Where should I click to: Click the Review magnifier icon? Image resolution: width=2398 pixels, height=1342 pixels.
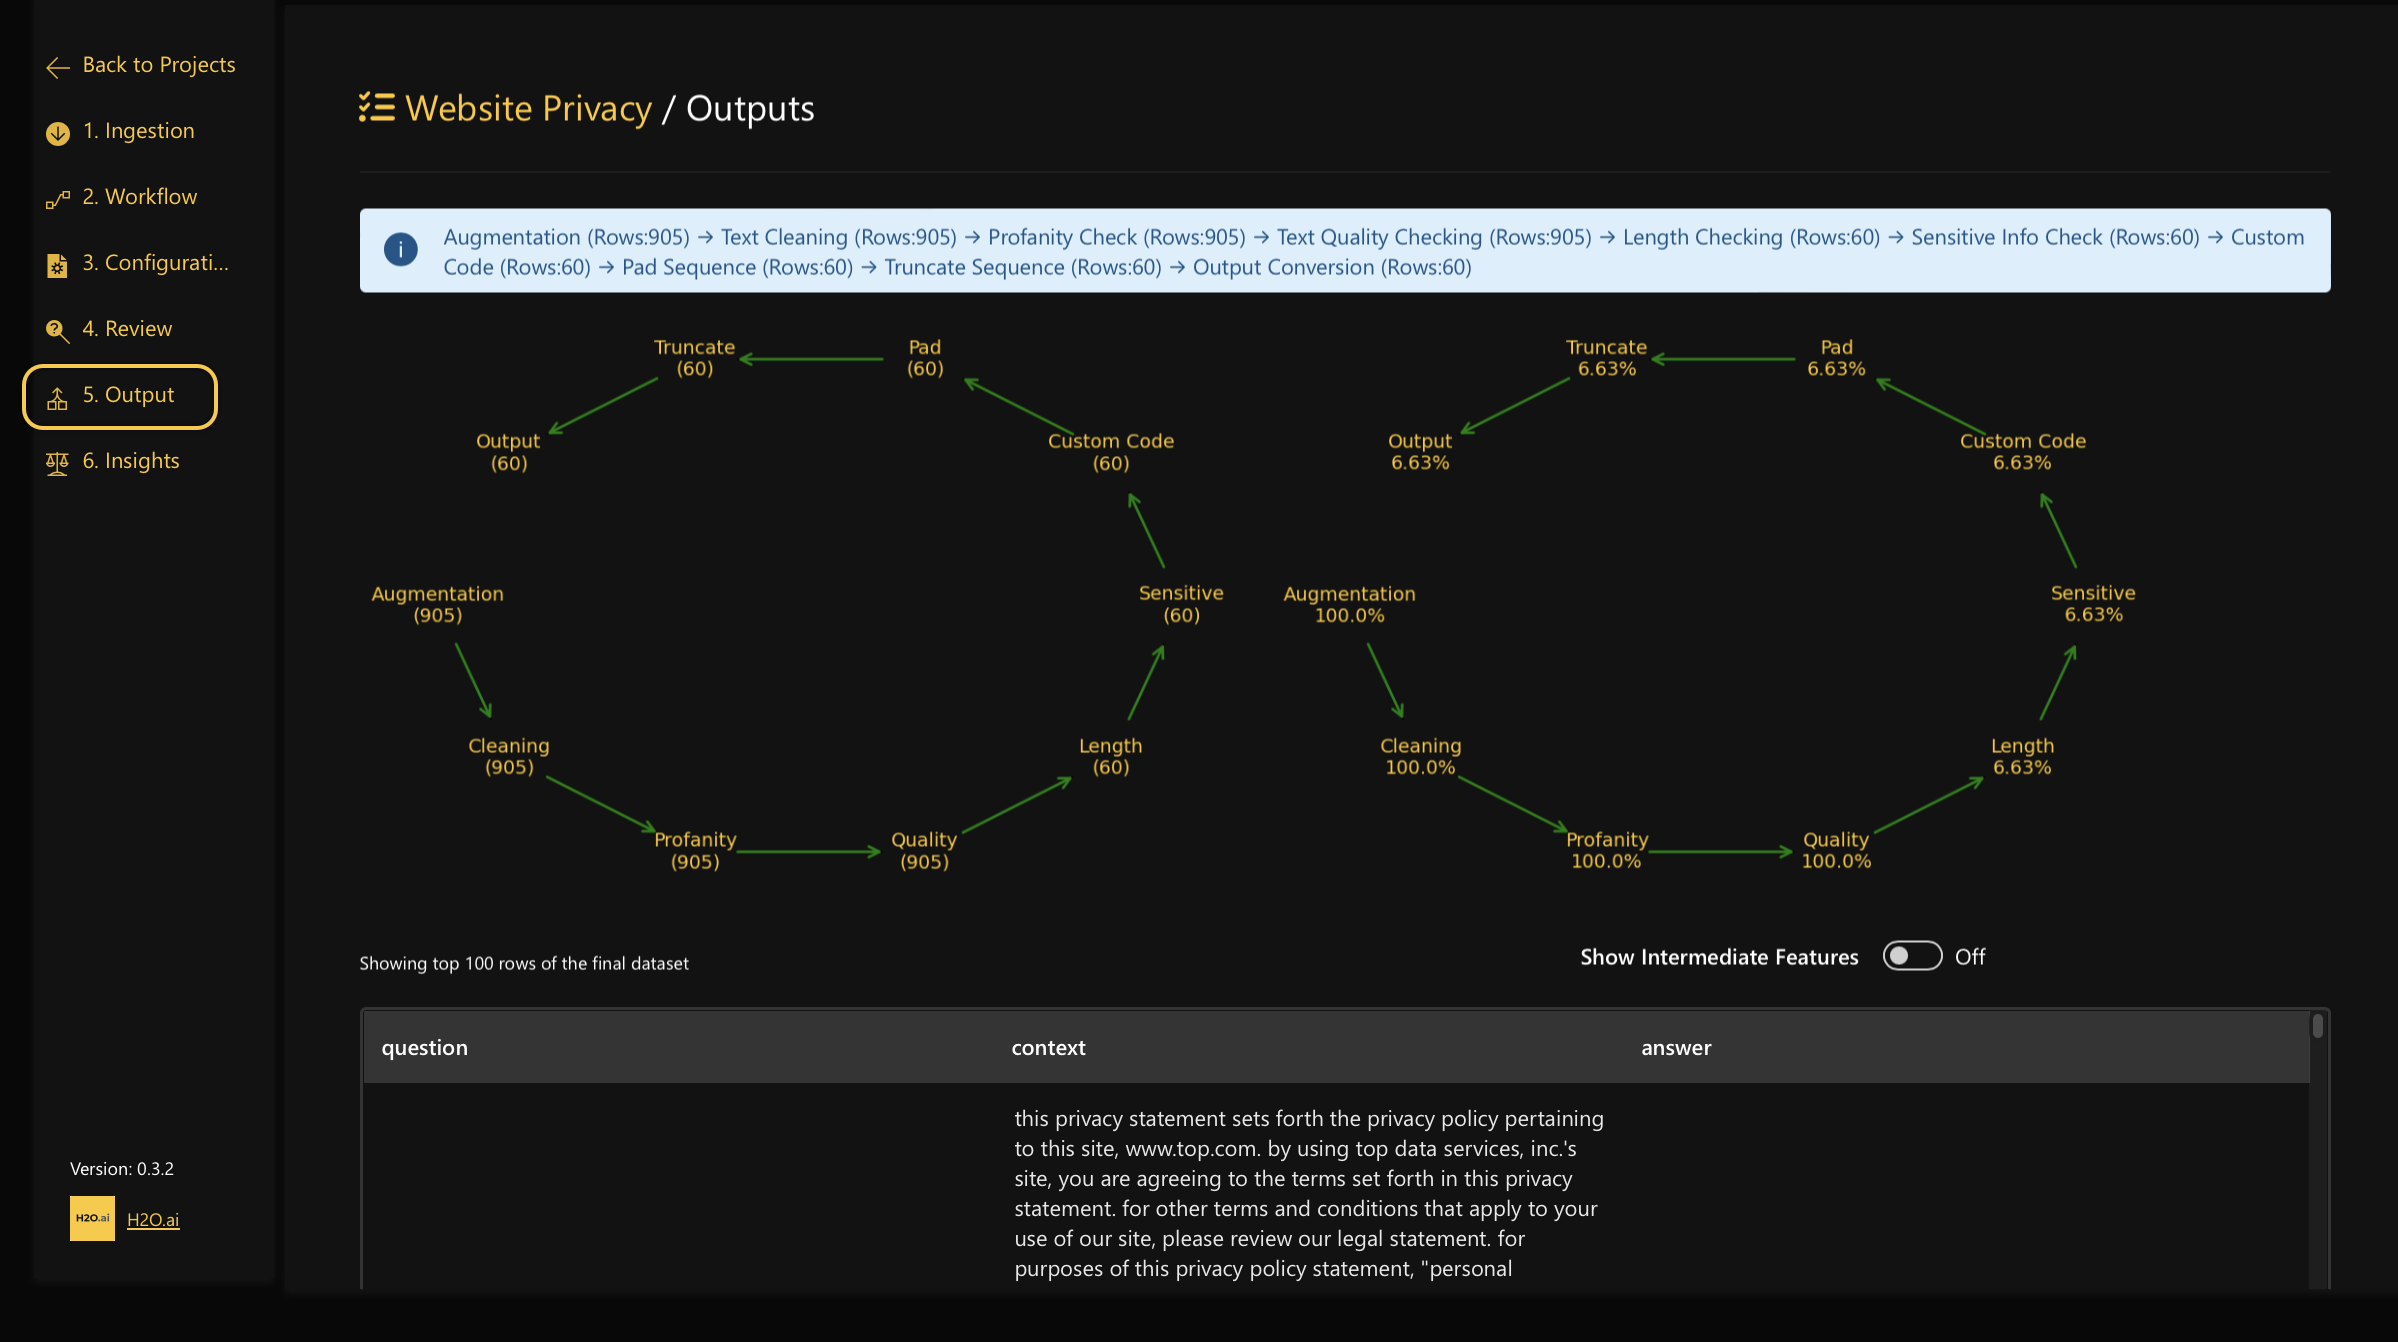(x=57, y=331)
